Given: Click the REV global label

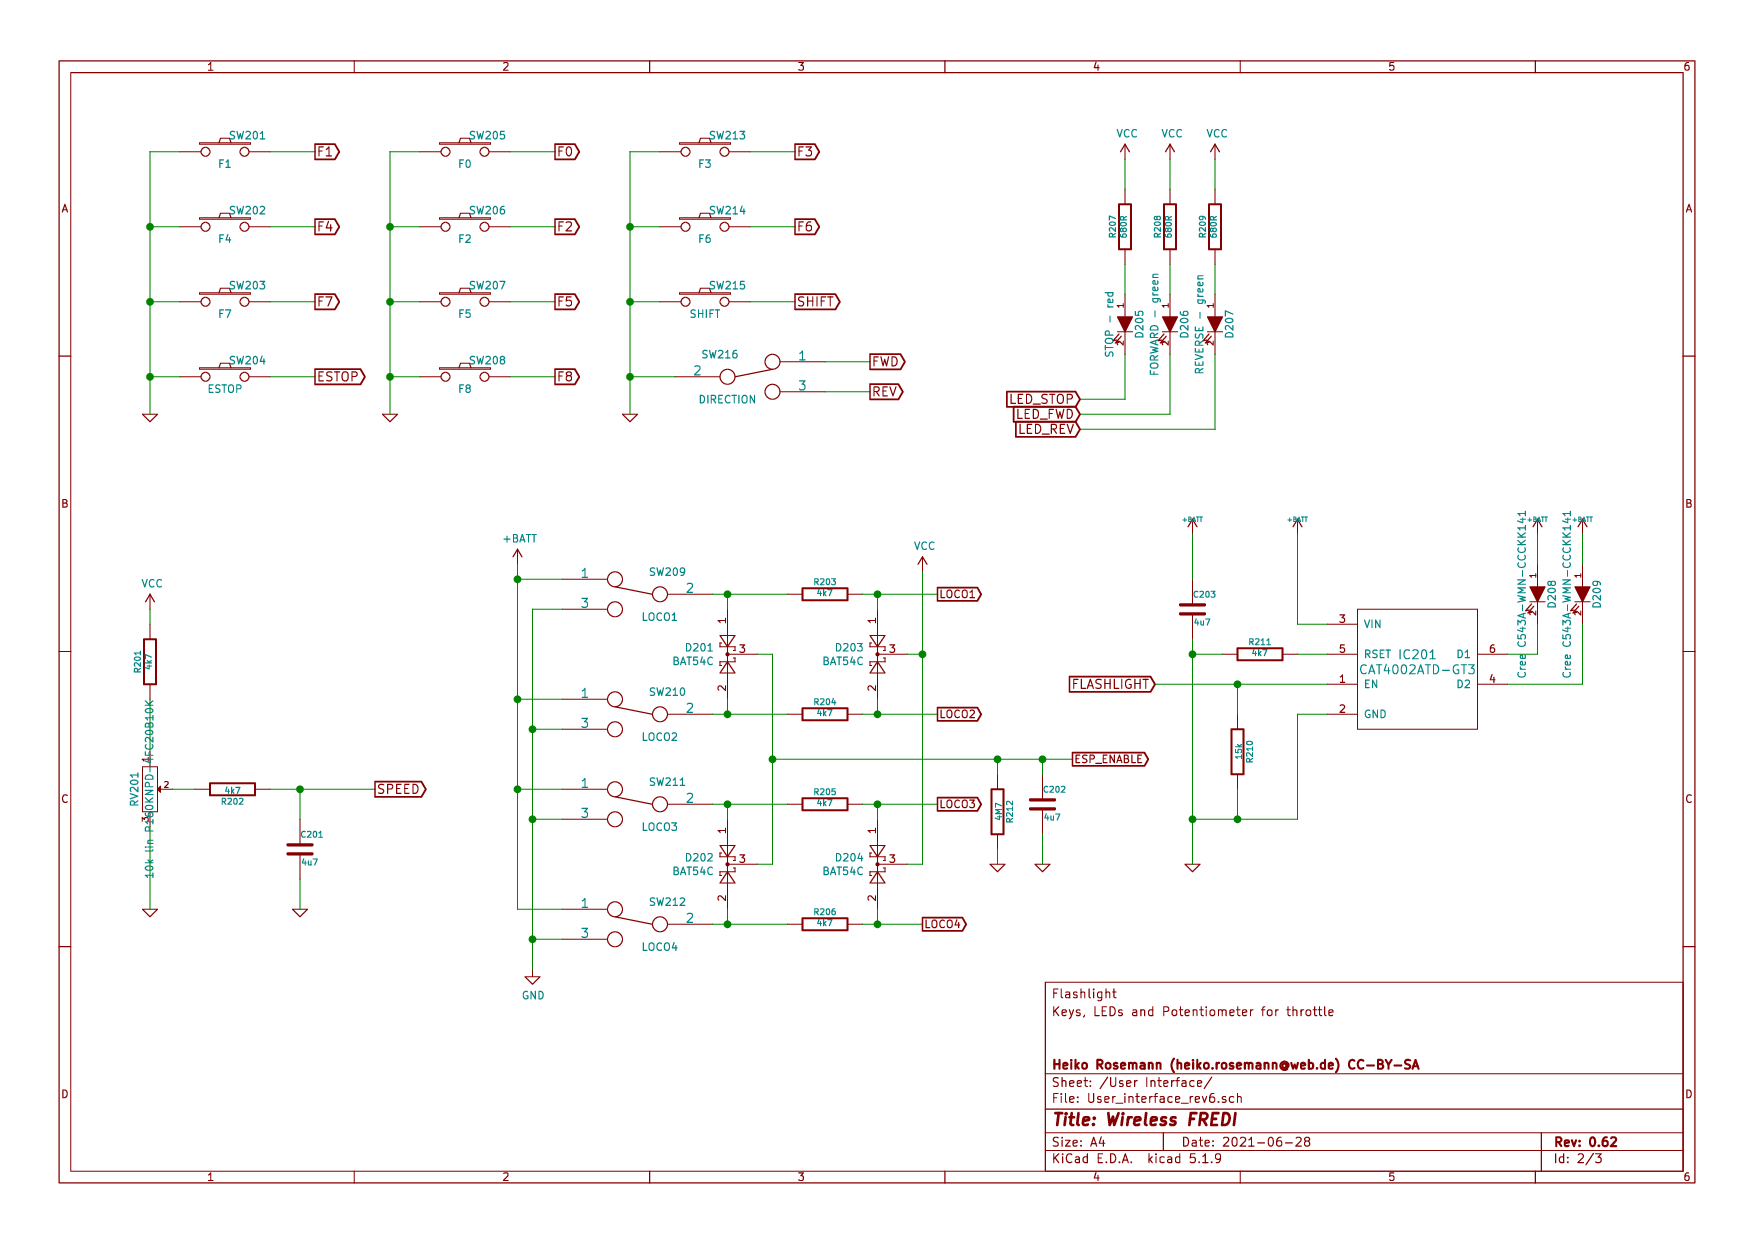Looking at the screenshot, I should click(886, 392).
